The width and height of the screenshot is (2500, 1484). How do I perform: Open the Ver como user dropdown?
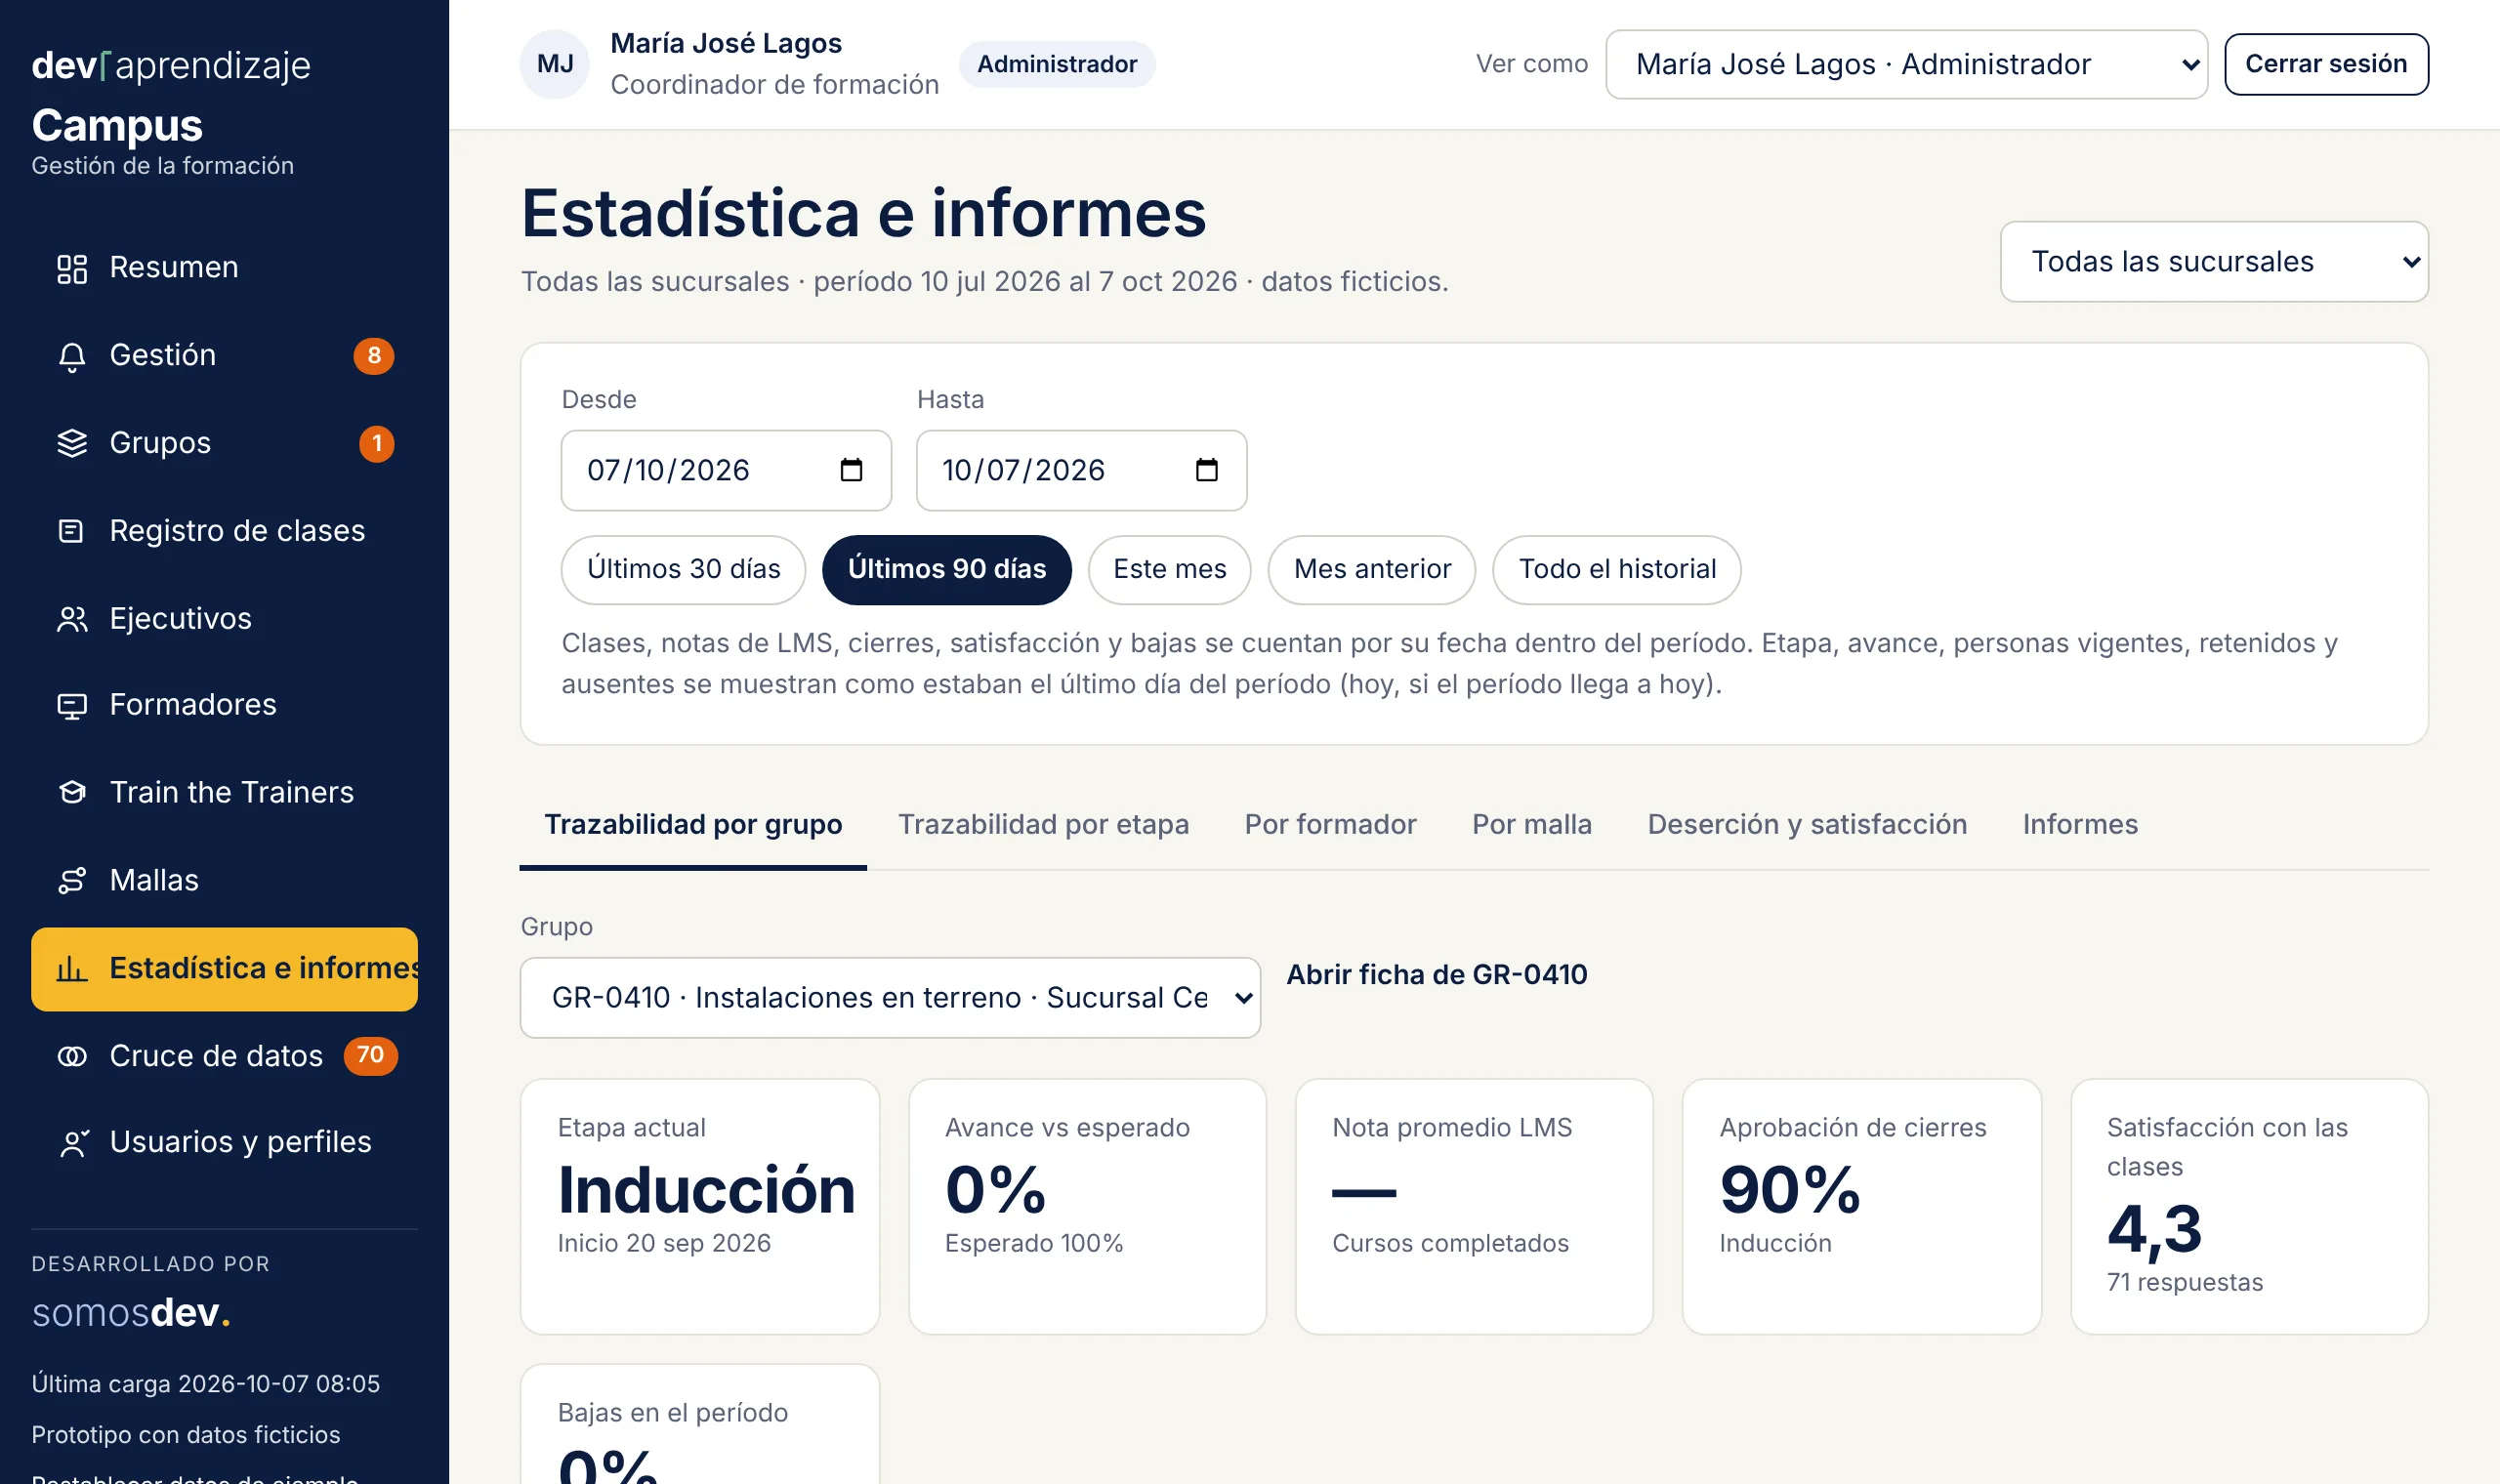1906,64
